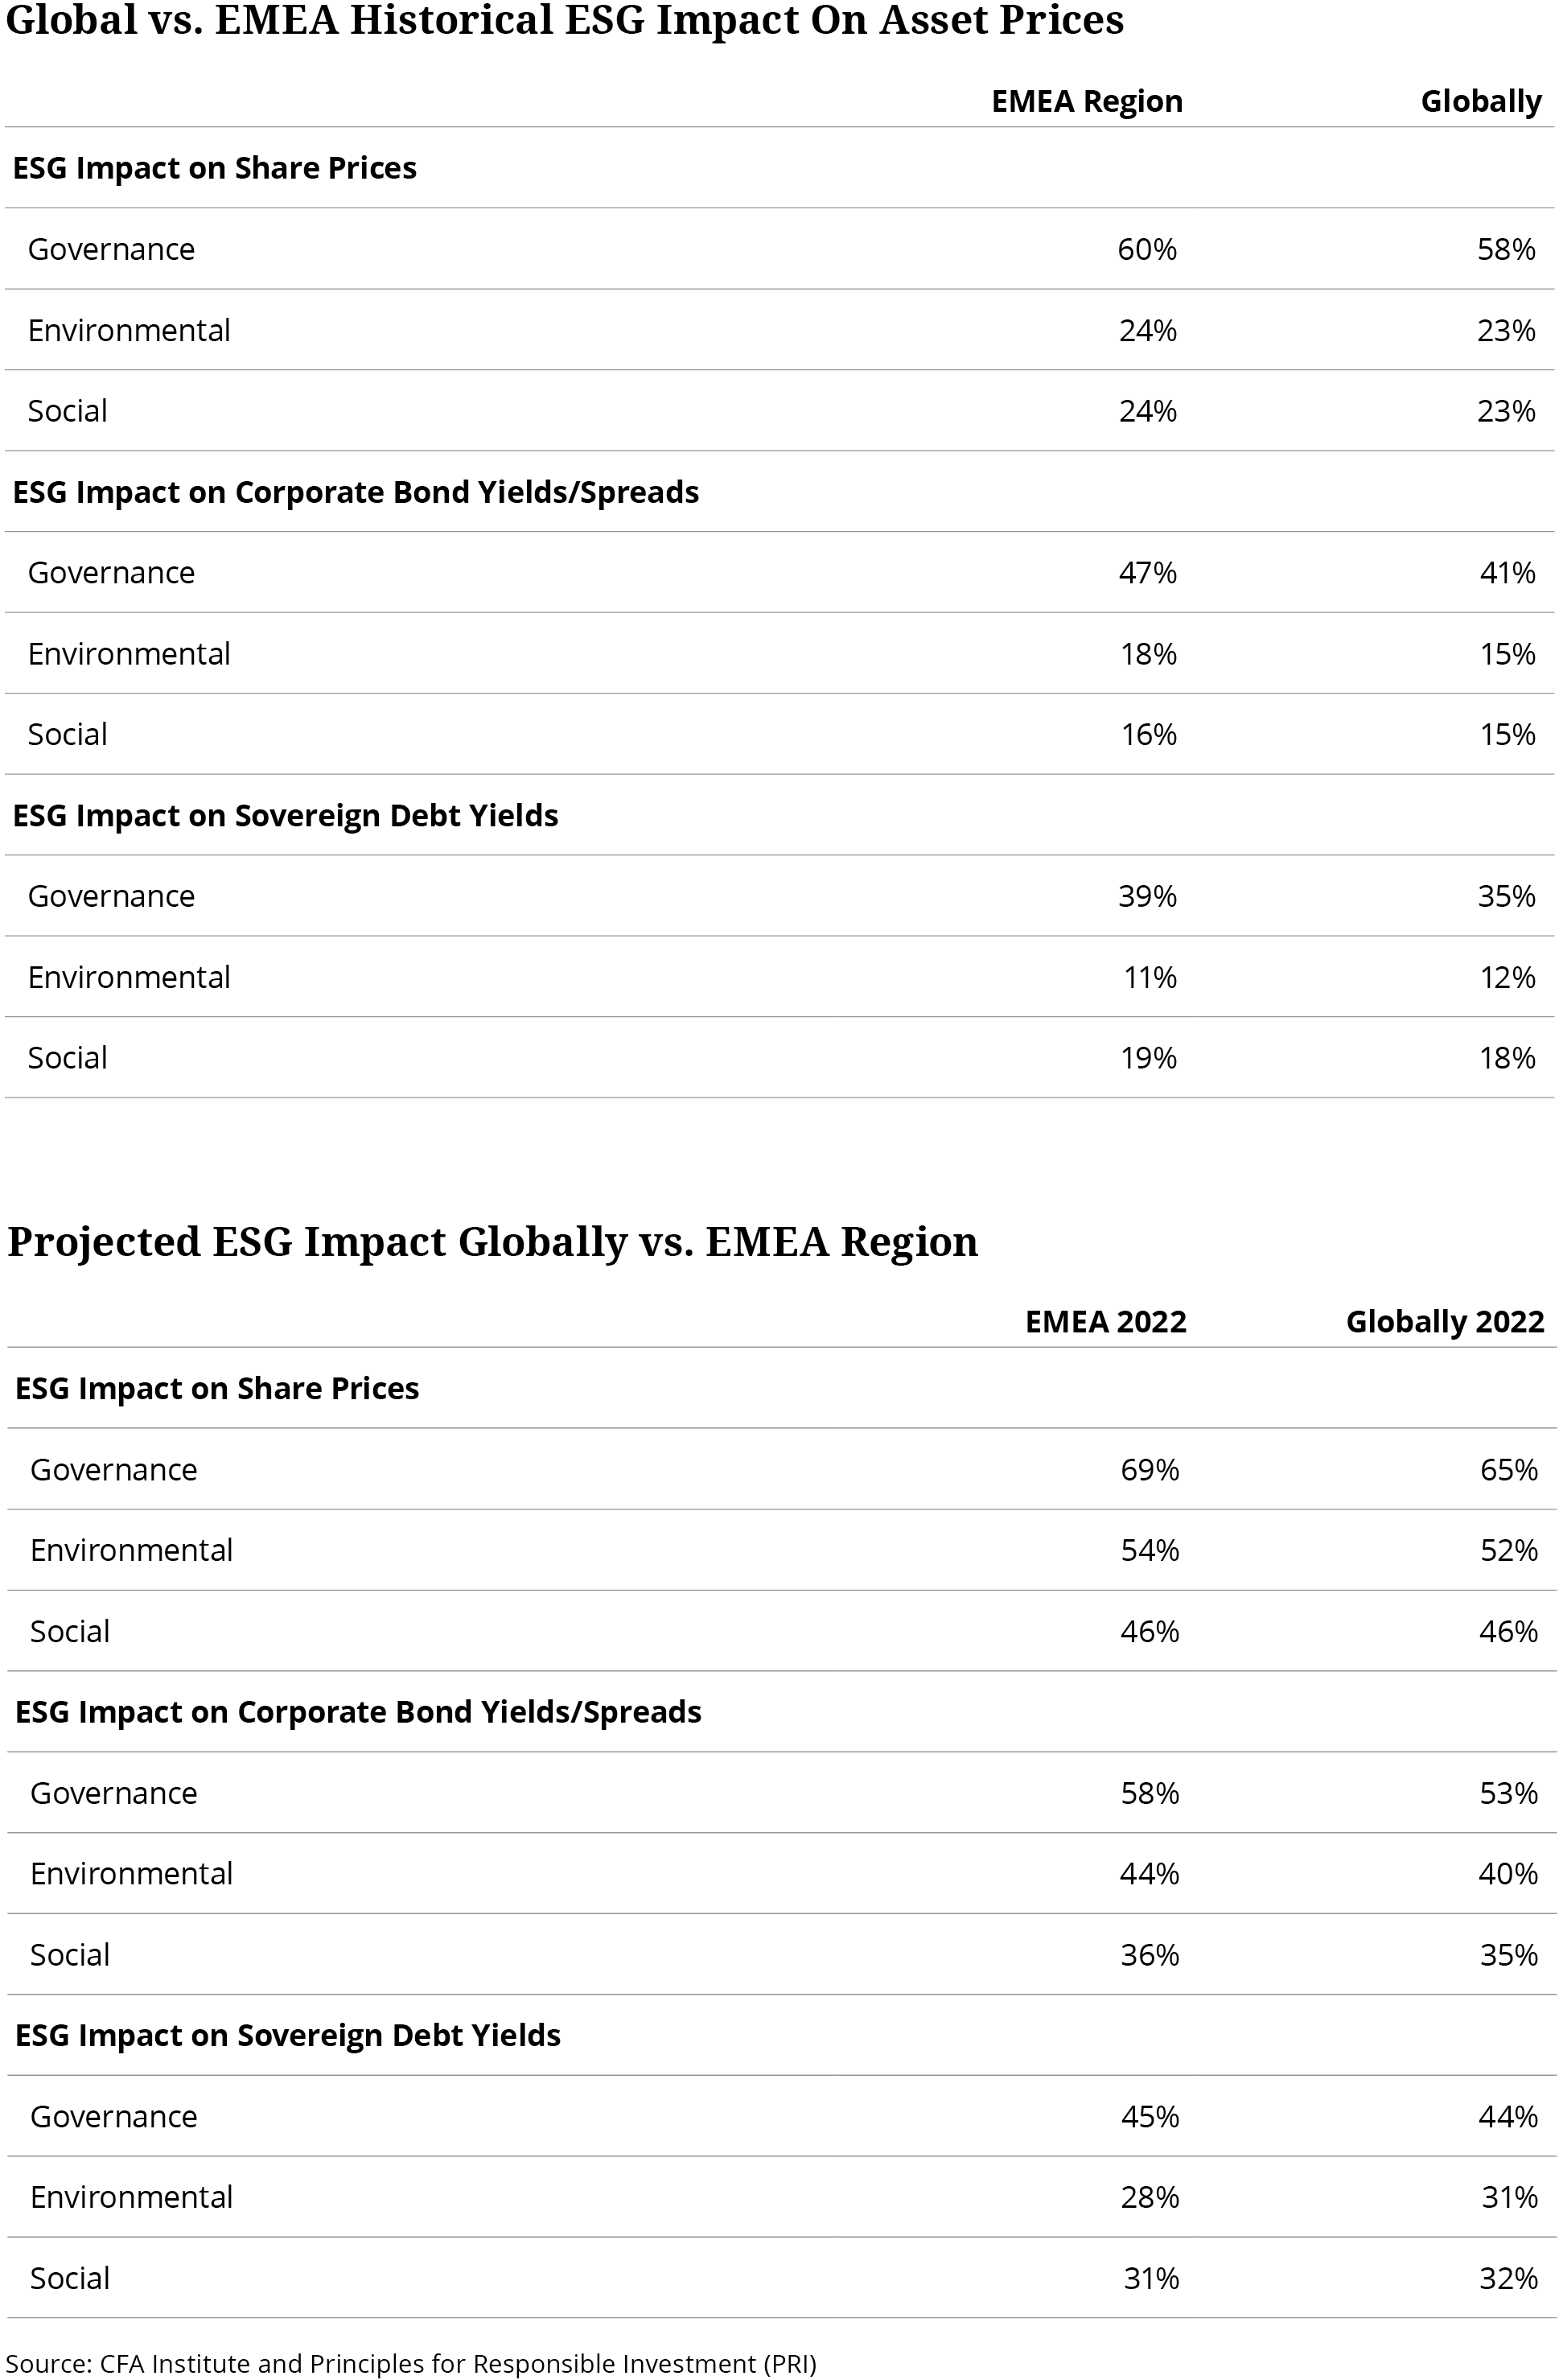Select the historical sovereign Governance 39% value
This screenshot has height=2380, width=1559.
[x=1147, y=896]
